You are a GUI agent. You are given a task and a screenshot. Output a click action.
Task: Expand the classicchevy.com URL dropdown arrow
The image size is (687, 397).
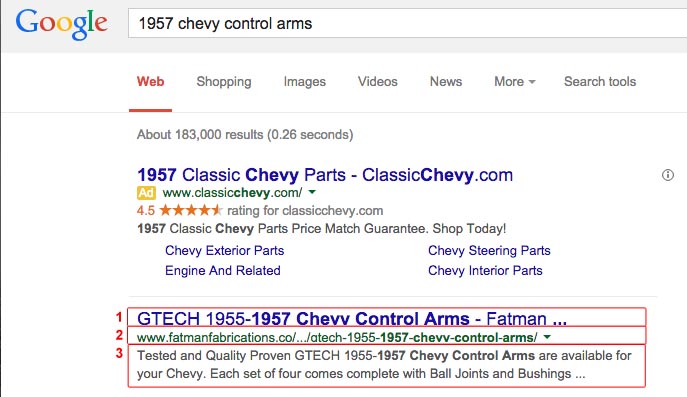(312, 192)
